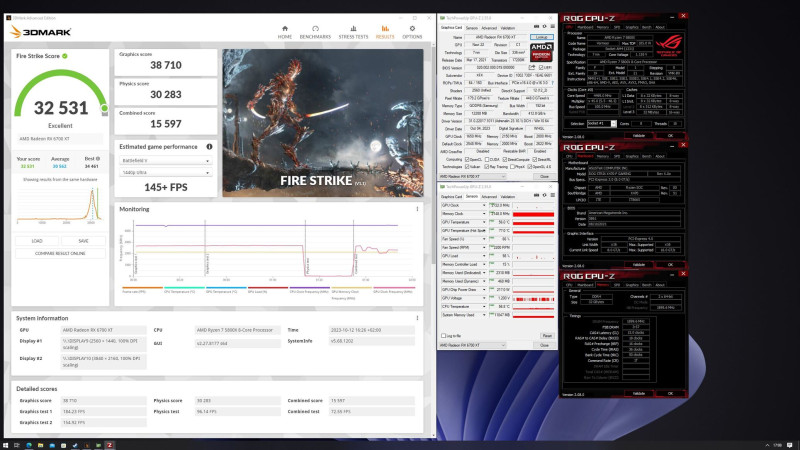800x450 pixels.
Task: Open the GPU Load sensor dropdown arrow
Action: 484,256
